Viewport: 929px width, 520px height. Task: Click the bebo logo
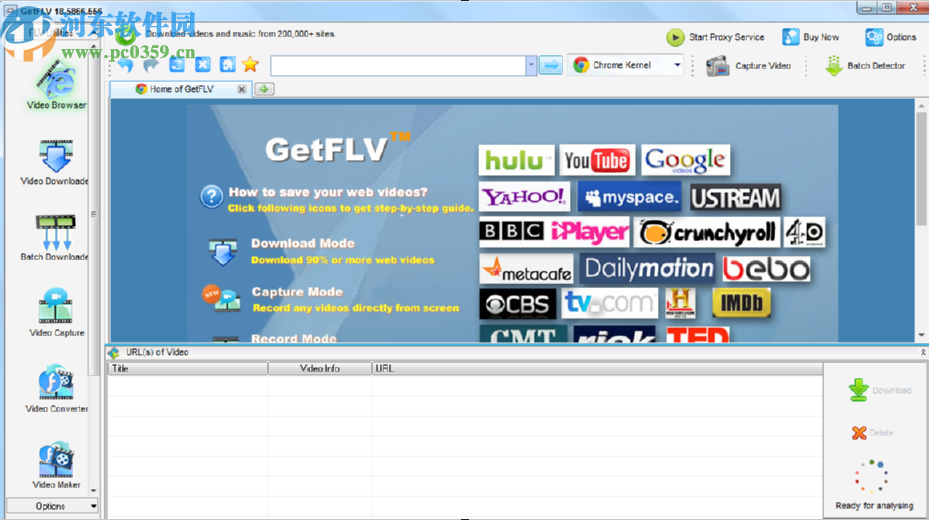pos(766,269)
